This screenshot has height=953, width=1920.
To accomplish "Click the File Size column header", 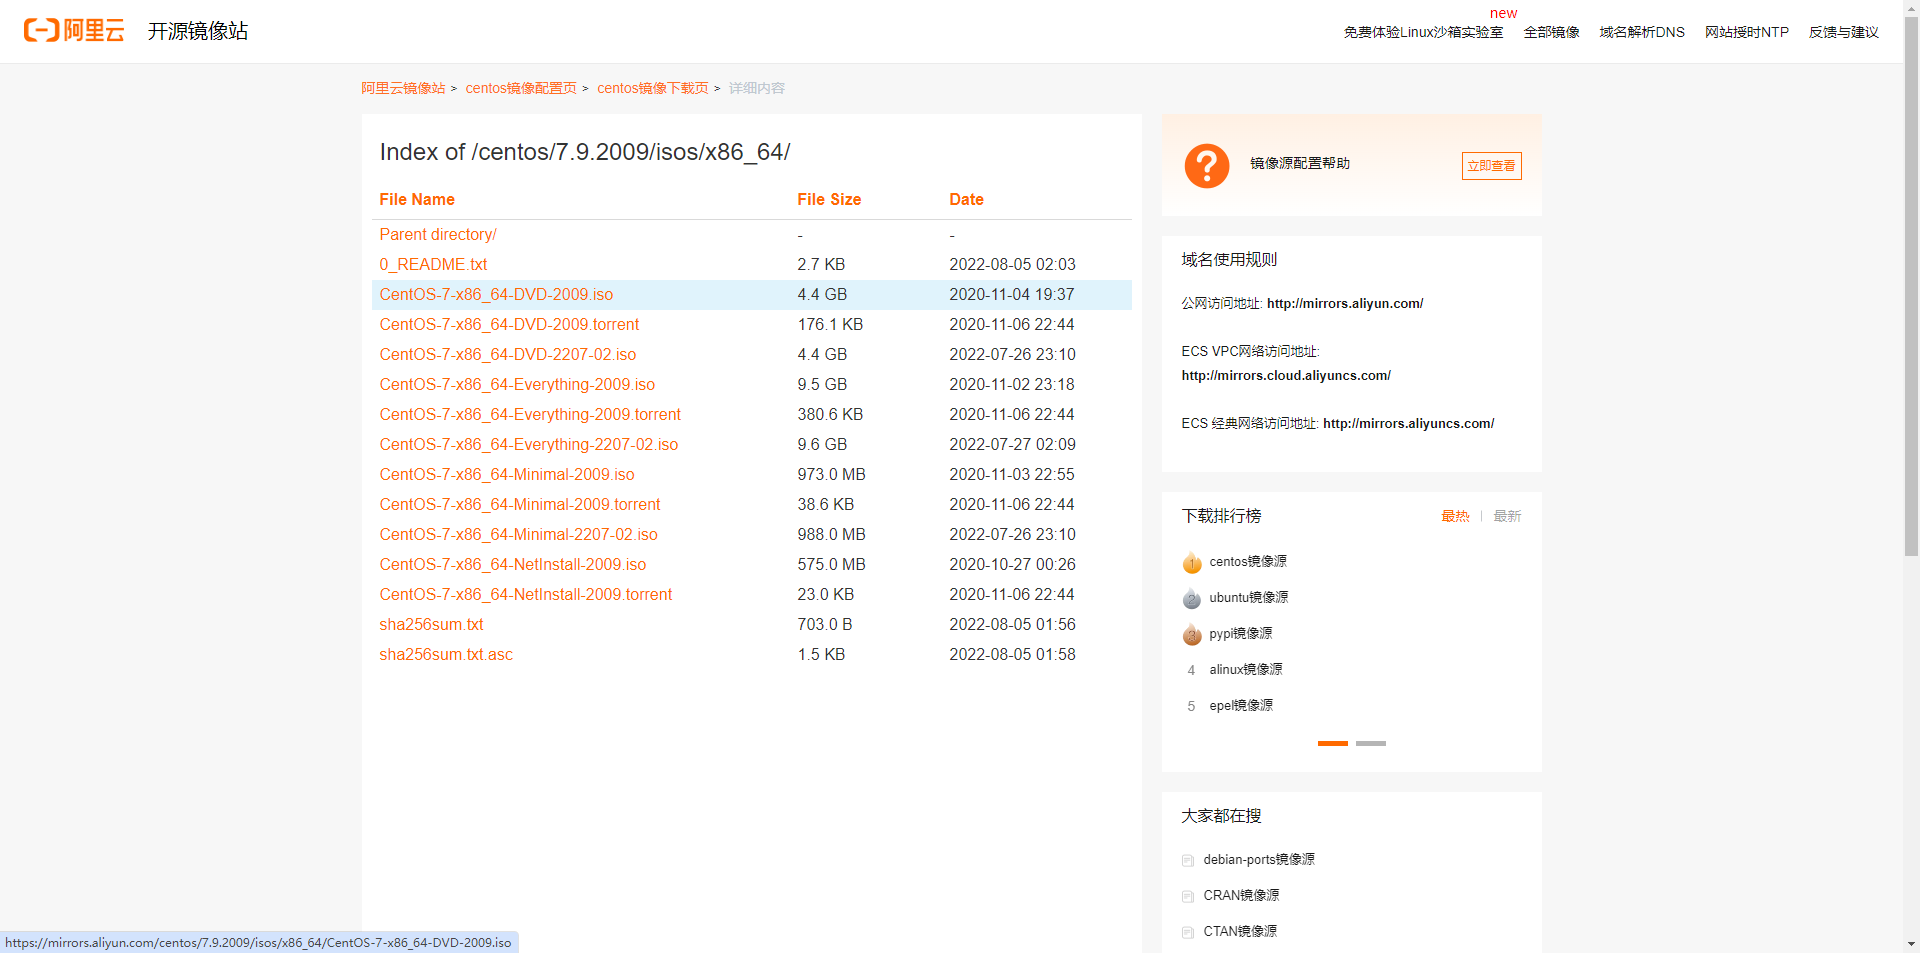I will (x=829, y=200).
